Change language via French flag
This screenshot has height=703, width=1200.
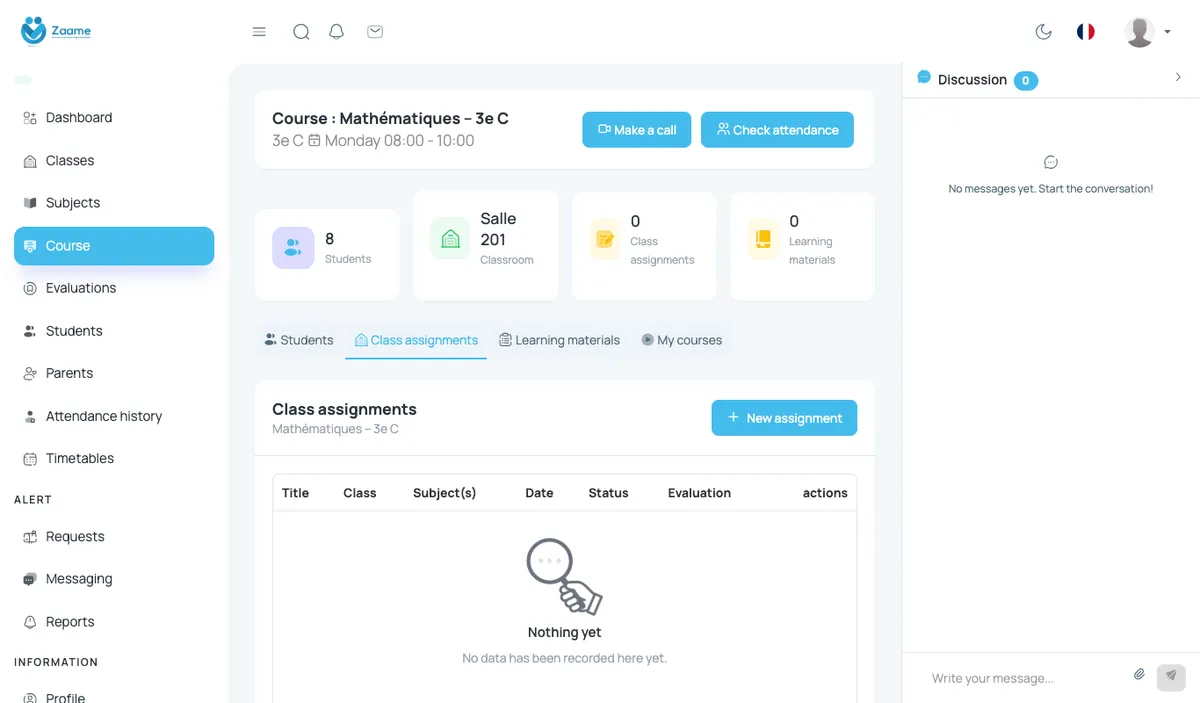point(1086,32)
